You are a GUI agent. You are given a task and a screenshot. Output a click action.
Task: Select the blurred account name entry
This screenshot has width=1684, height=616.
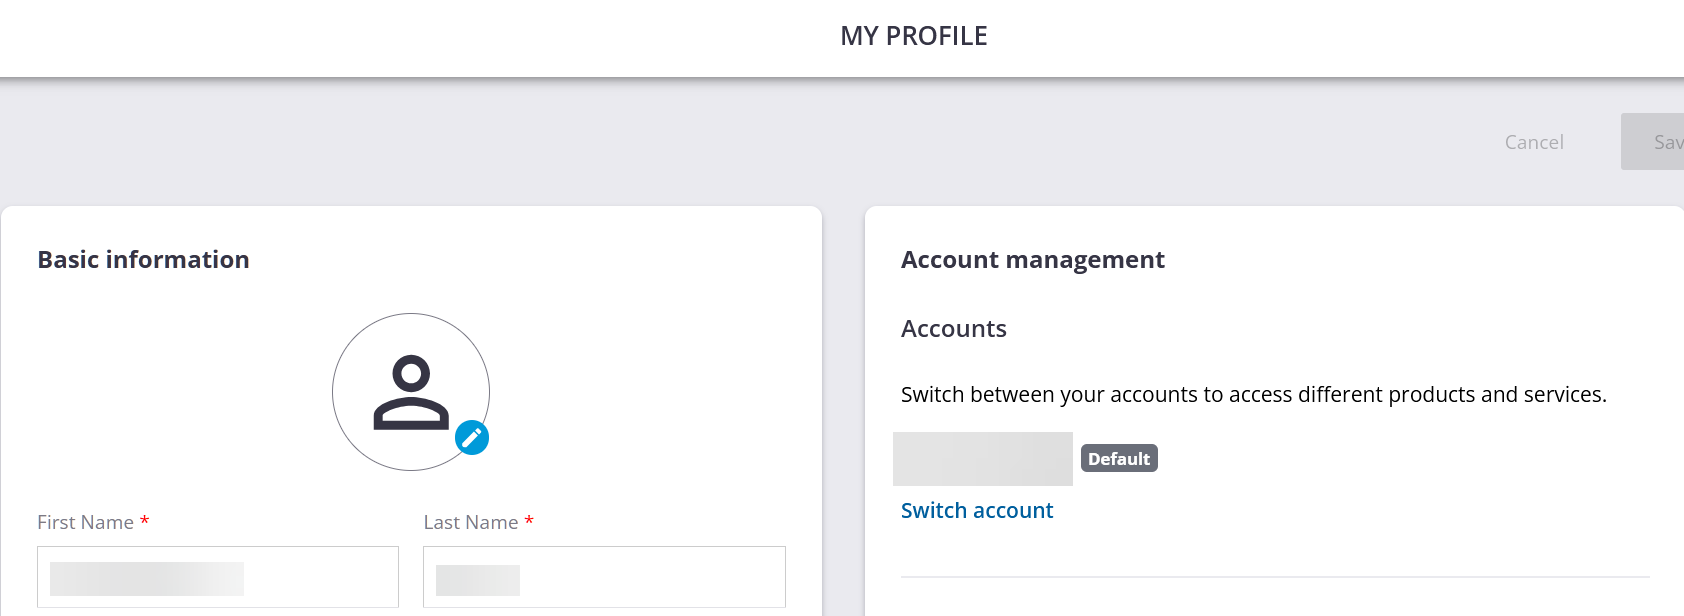(982, 459)
